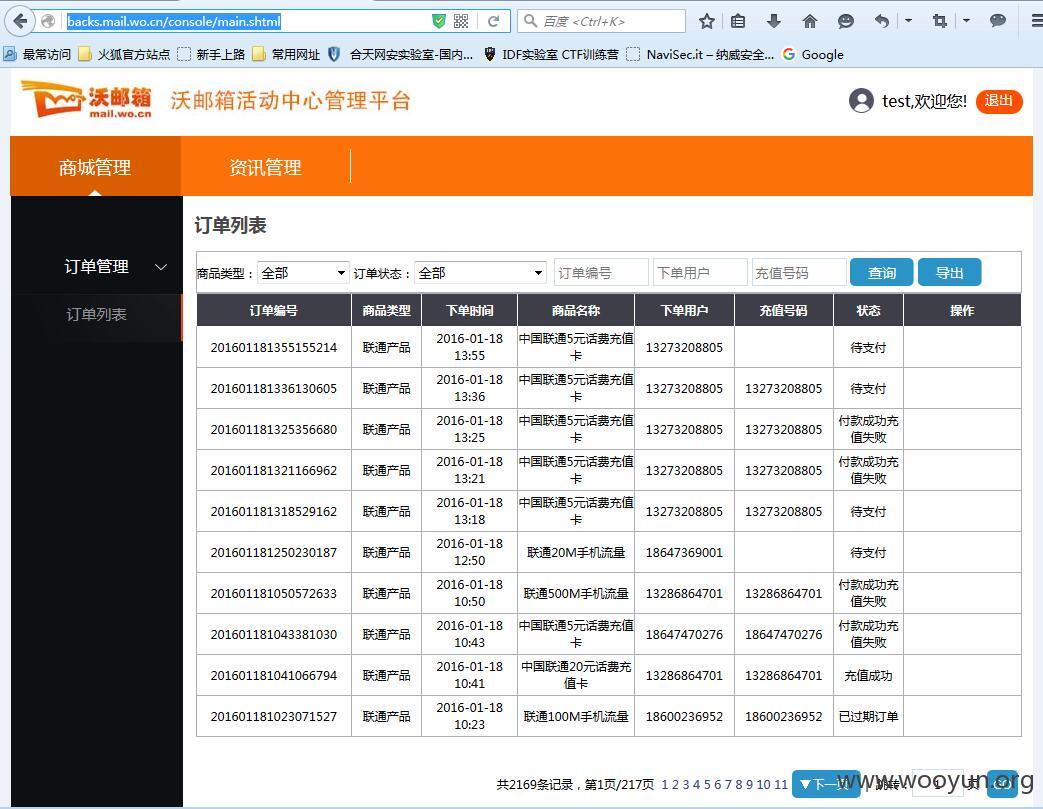Click user number 18647369001

(x=684, y=552)
